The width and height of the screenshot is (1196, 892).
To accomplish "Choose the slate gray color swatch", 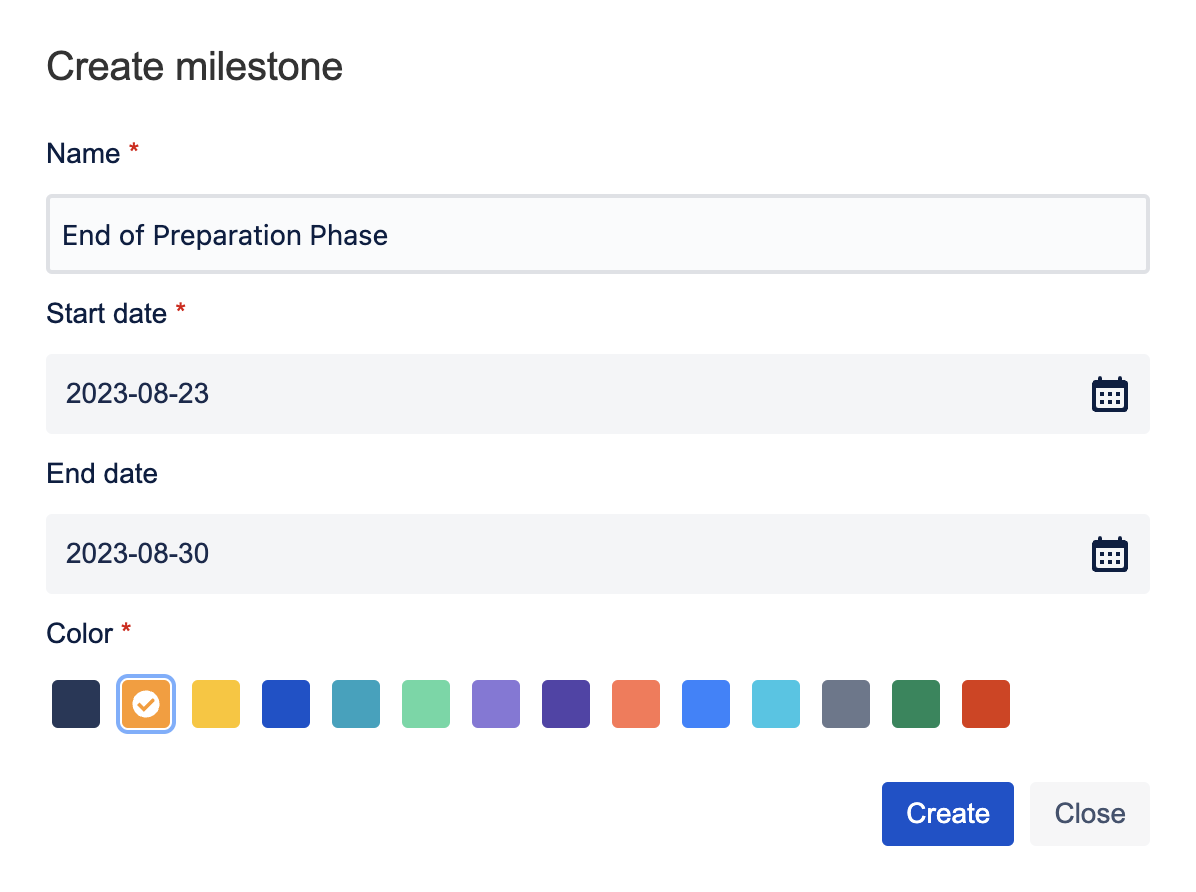I will (846, 704).
